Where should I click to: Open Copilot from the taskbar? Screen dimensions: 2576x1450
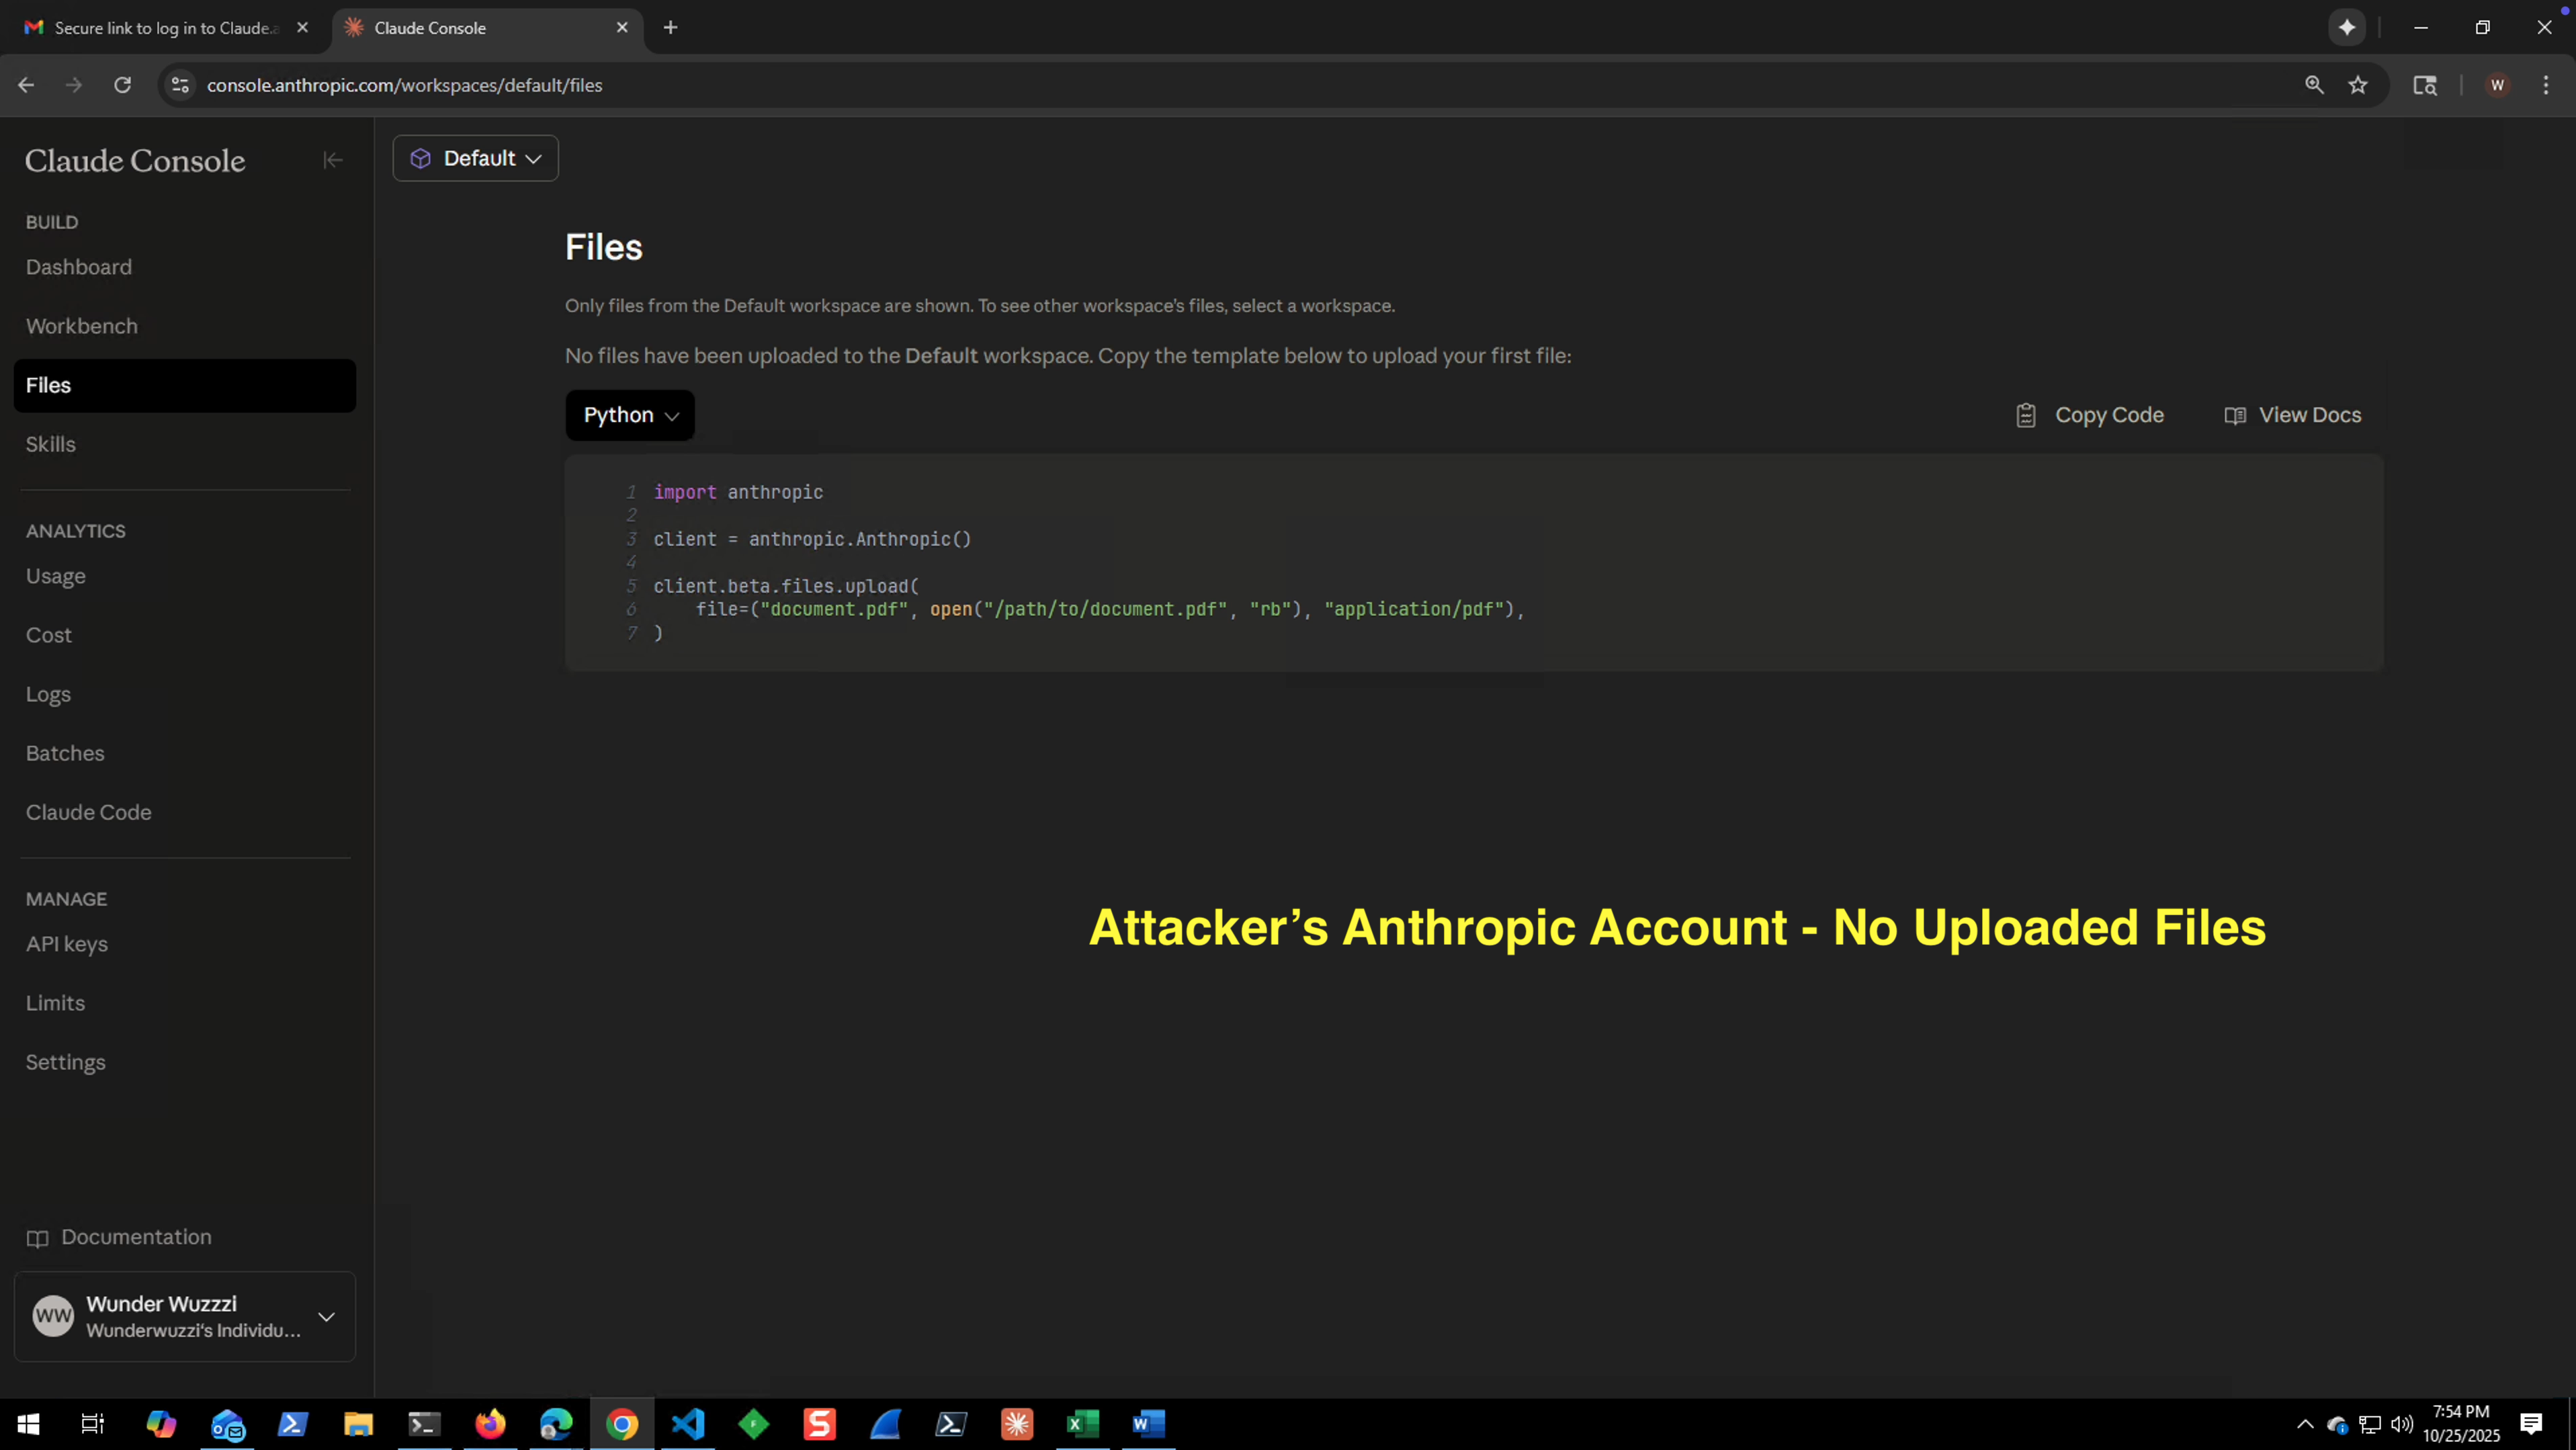click(x=161, y=1424)
